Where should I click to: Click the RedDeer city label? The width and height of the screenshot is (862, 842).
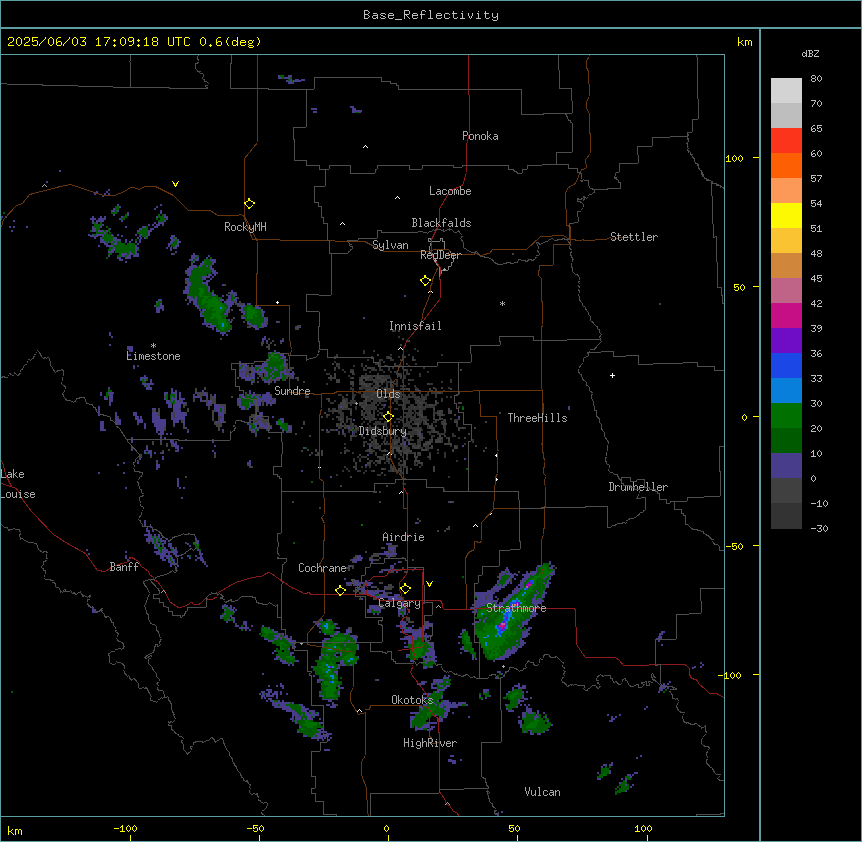pyautogui.click(x=440, y=255)
